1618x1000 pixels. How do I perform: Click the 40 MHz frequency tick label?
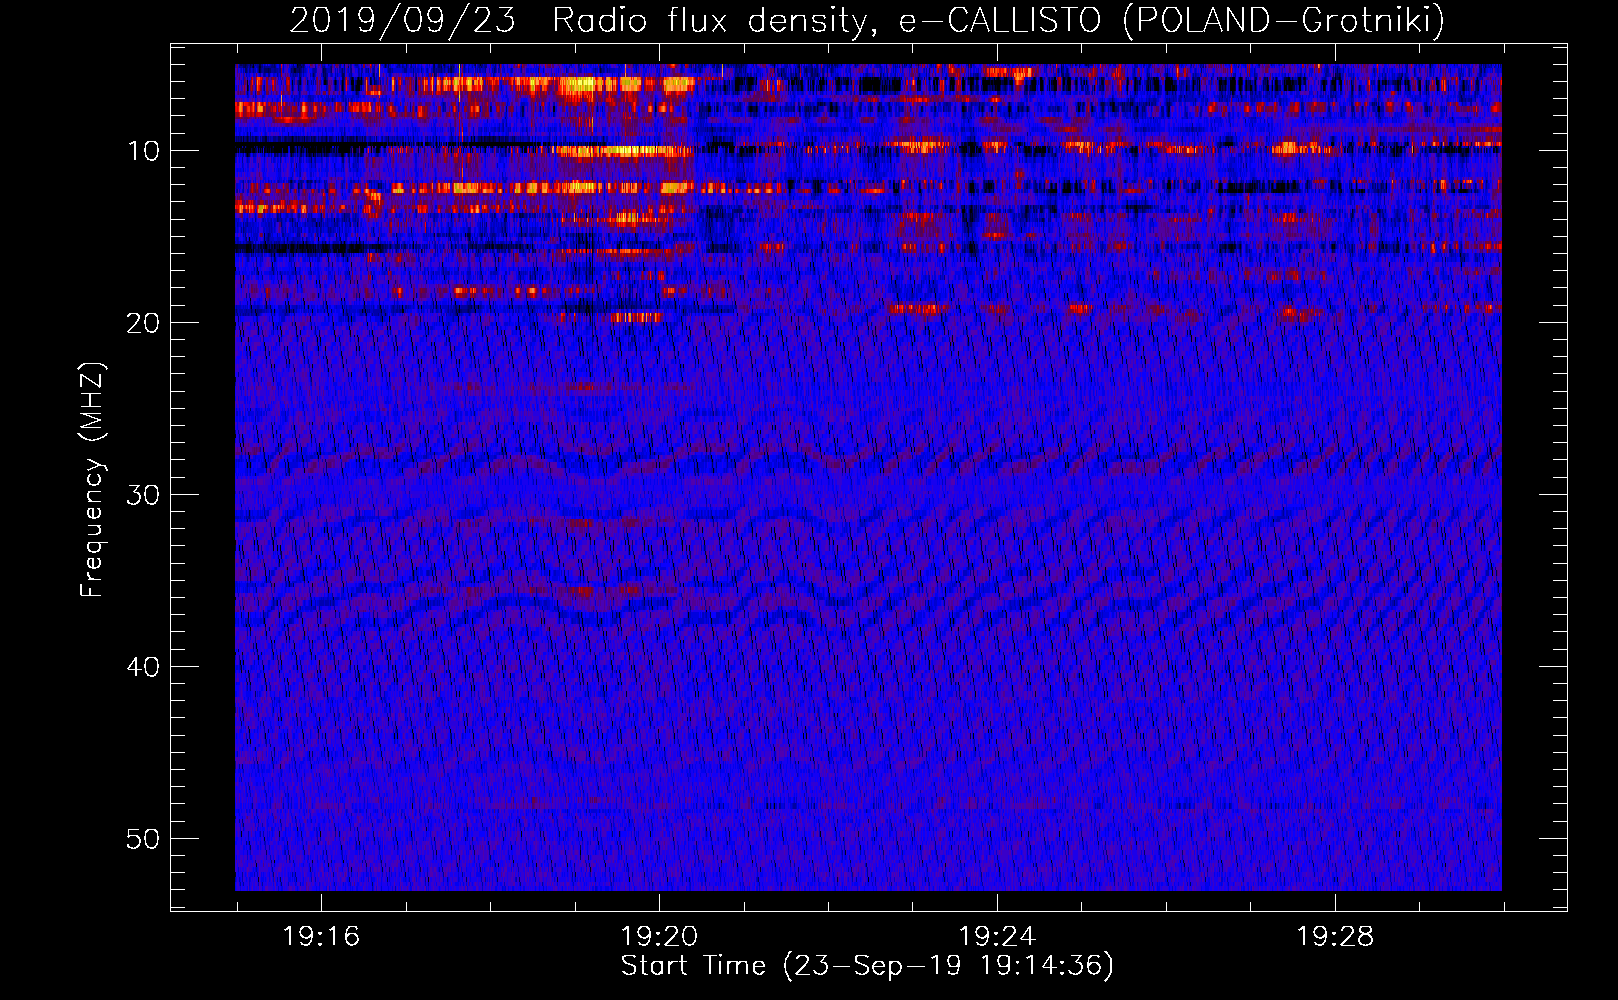click(x=144, y=667)
